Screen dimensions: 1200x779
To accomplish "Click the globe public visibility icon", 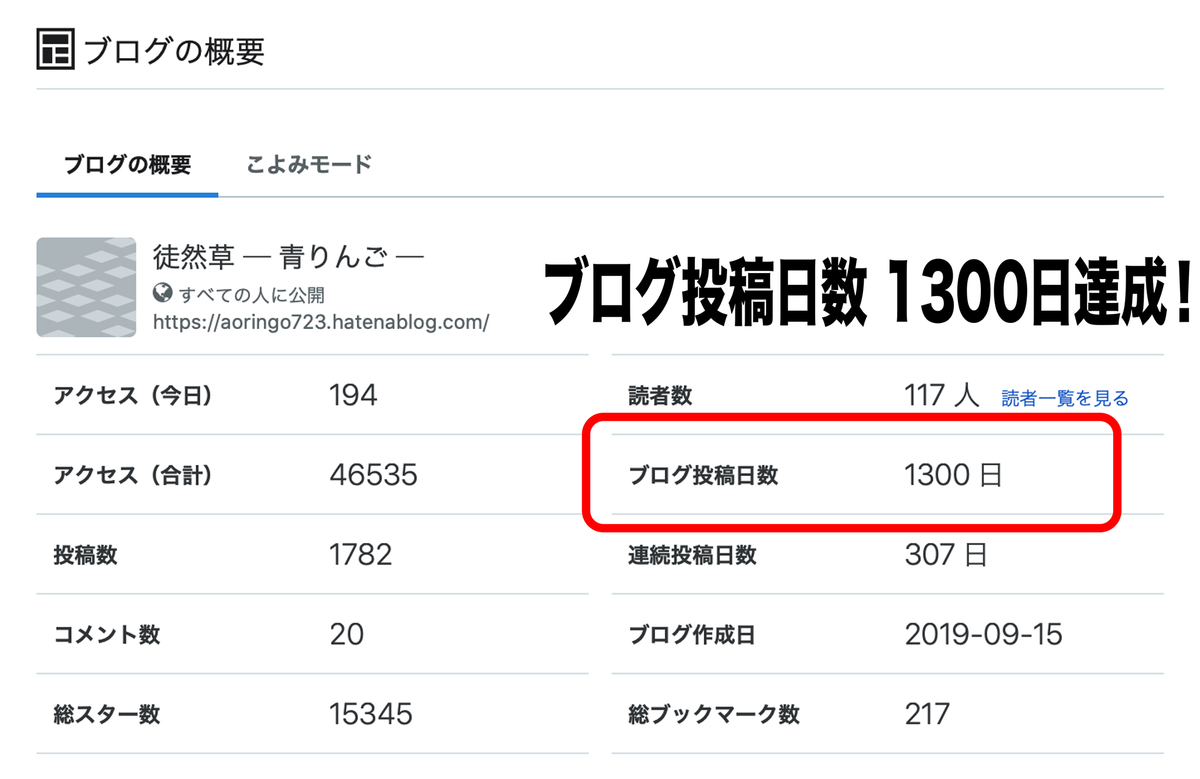I will (163, 294).
